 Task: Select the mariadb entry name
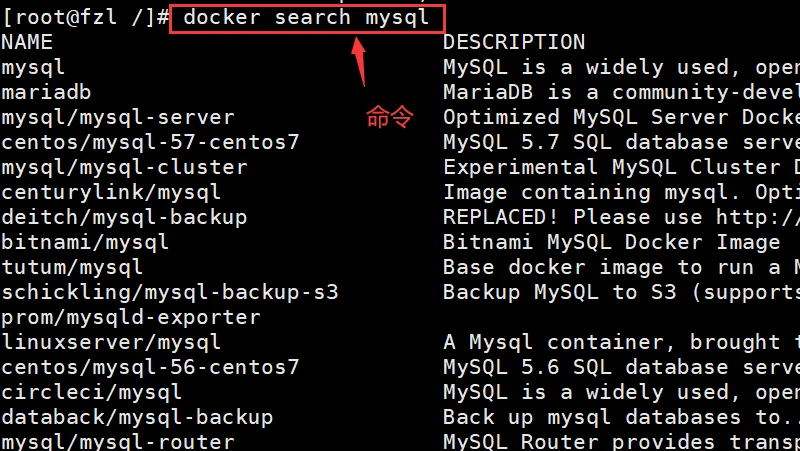click(46, 92)
